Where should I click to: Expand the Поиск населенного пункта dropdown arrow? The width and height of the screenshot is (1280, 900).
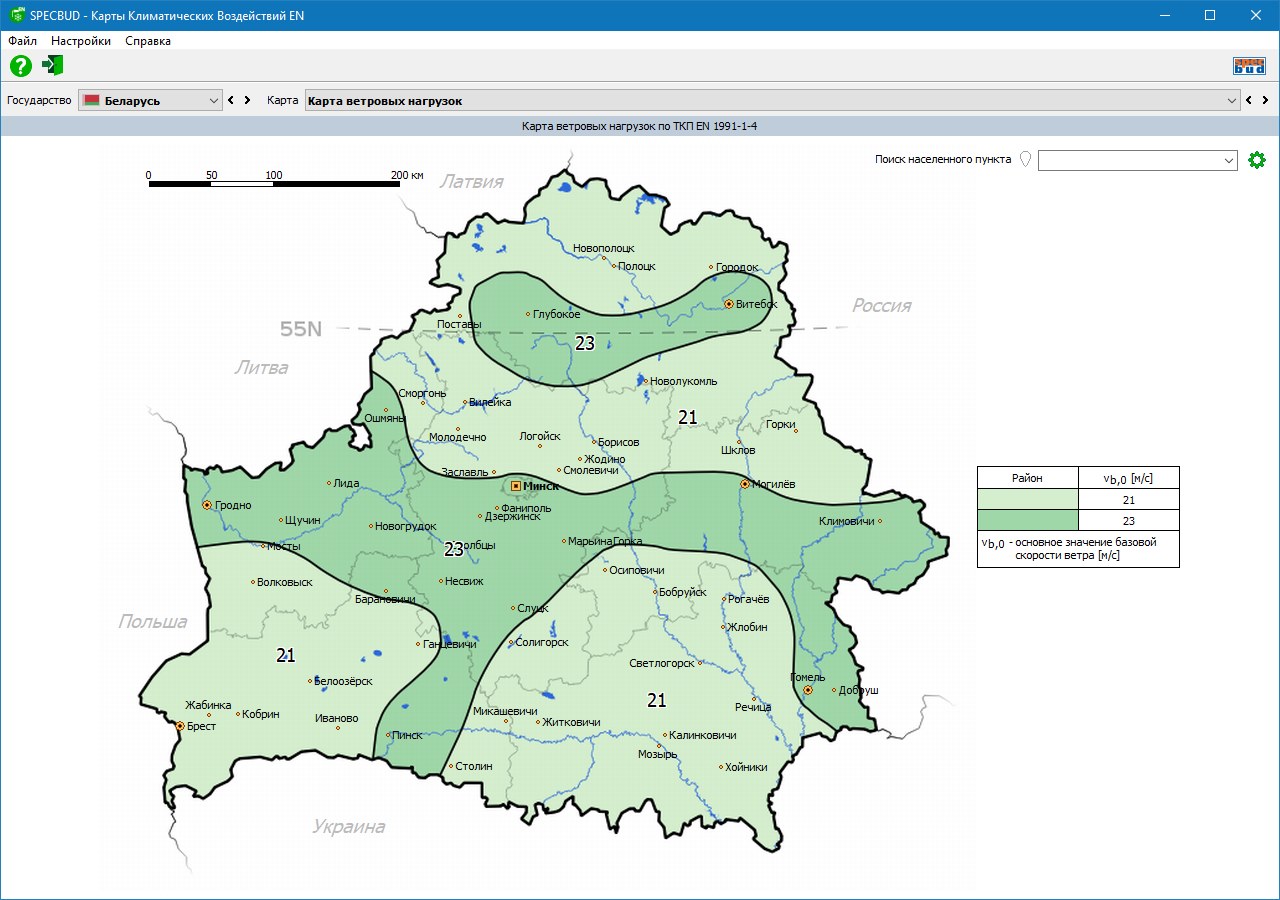[x=1228, y=161]
